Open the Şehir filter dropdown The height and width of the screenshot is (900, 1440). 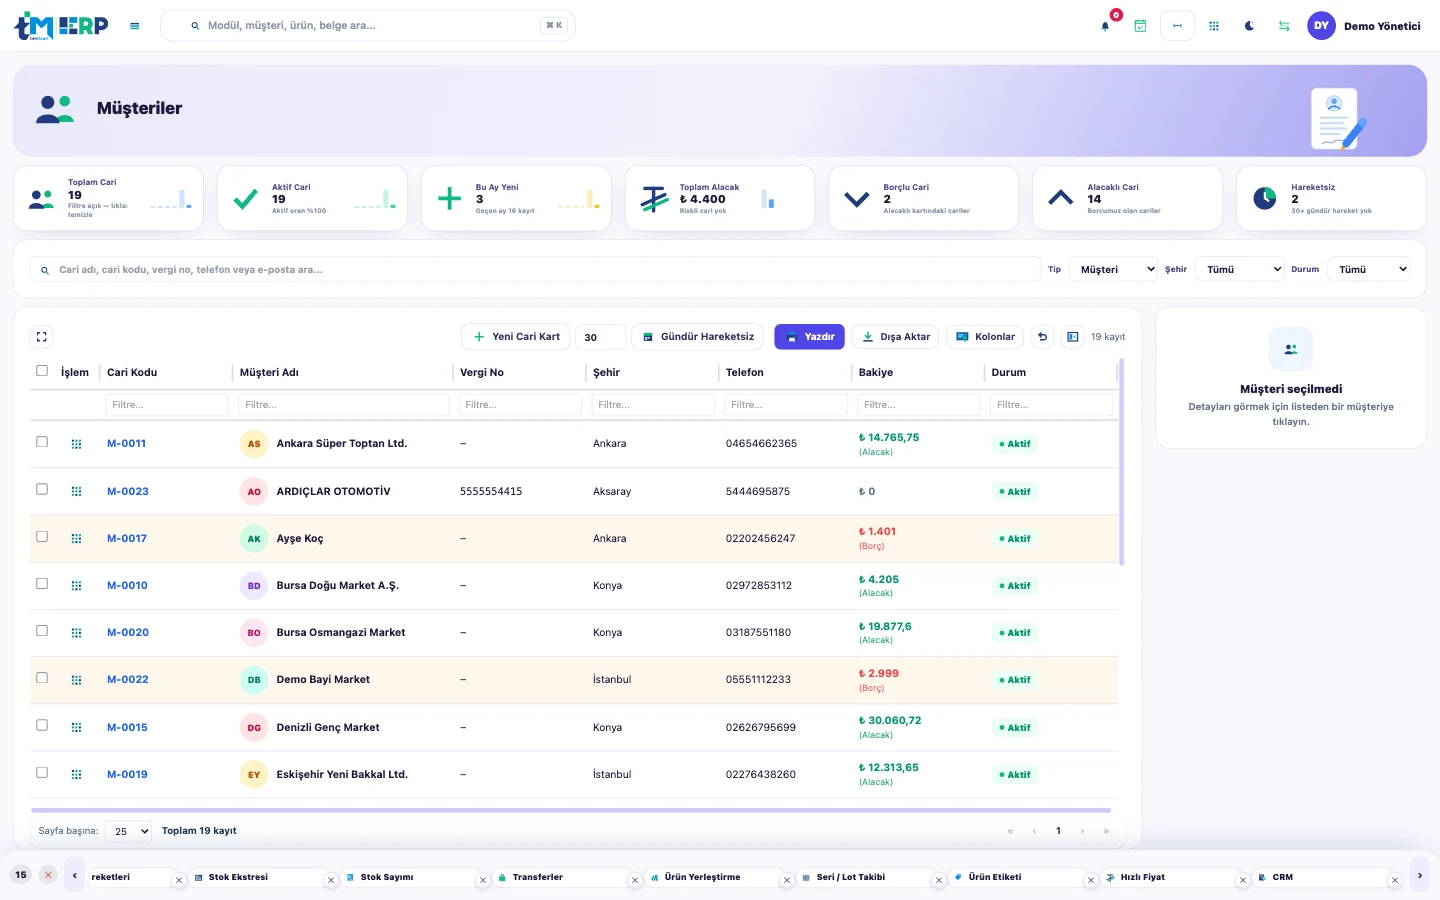1240,269
